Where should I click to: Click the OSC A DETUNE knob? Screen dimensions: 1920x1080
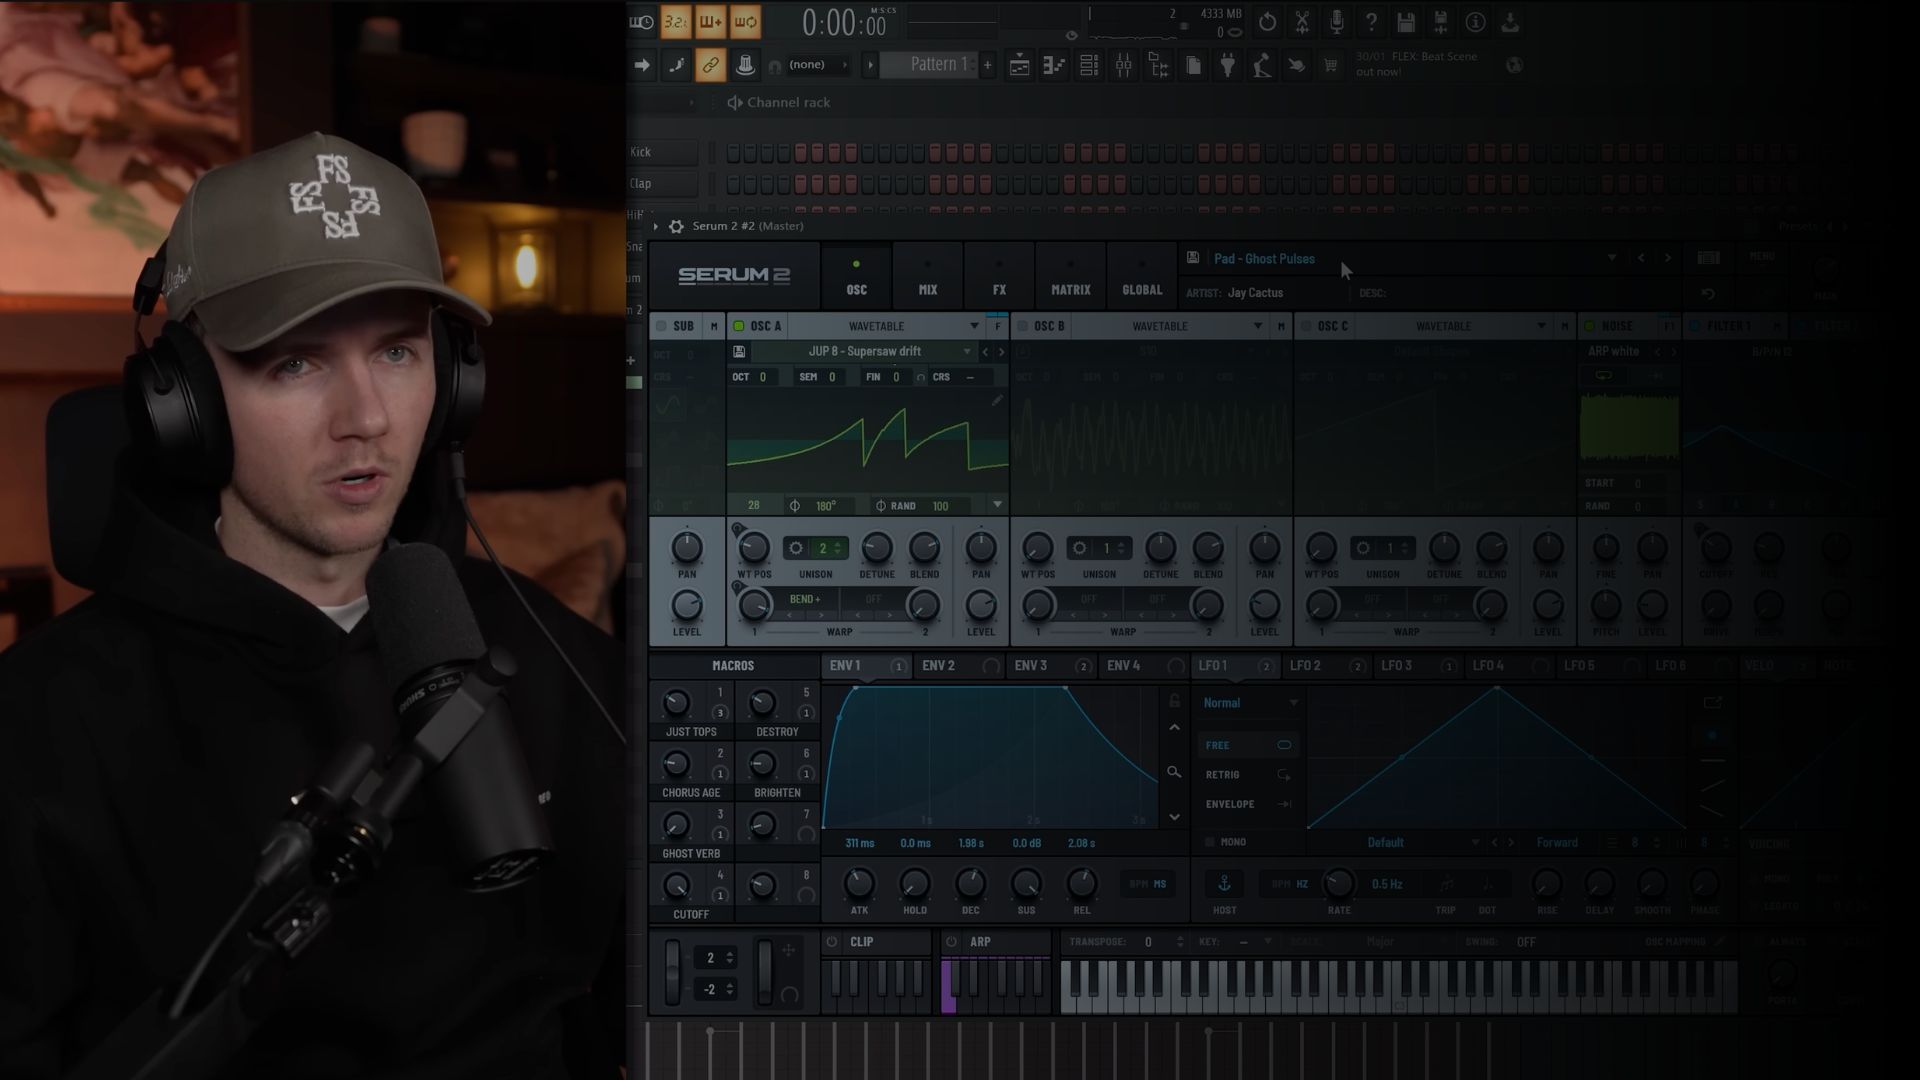click(877, 548)
